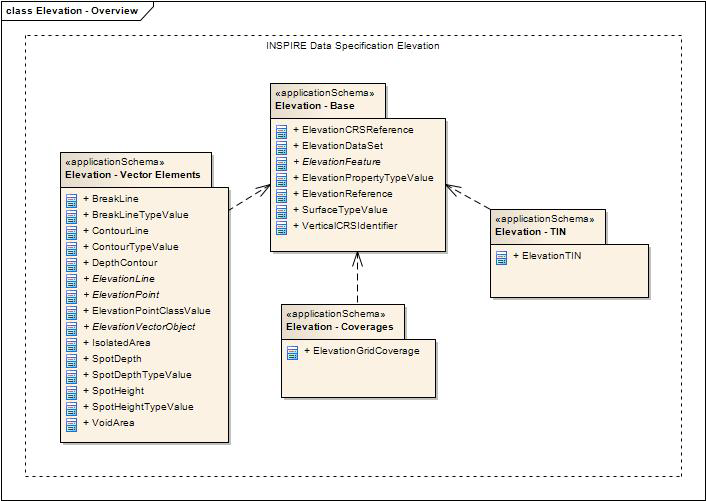This screenshot has width=706, height=501.
Task: Select the dashed dependency arrow from TIN to Base
Action: click(x=468, y=197)
